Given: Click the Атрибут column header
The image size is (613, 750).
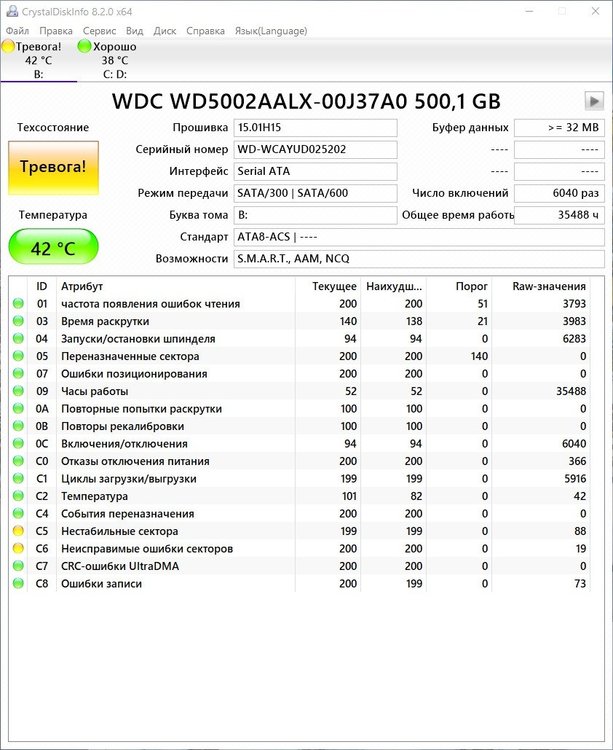Looking at the screenshot, I should click(x=175, y=286).
